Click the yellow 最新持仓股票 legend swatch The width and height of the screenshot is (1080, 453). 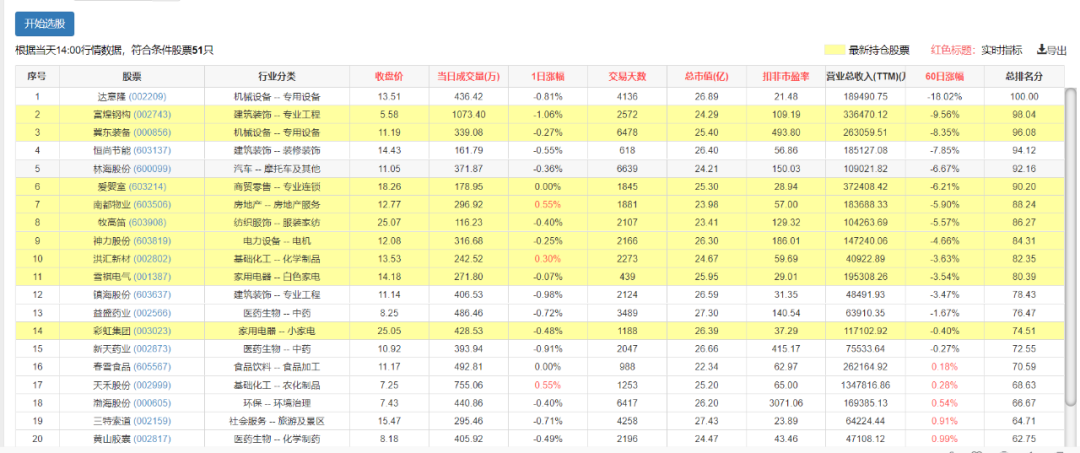835,50
